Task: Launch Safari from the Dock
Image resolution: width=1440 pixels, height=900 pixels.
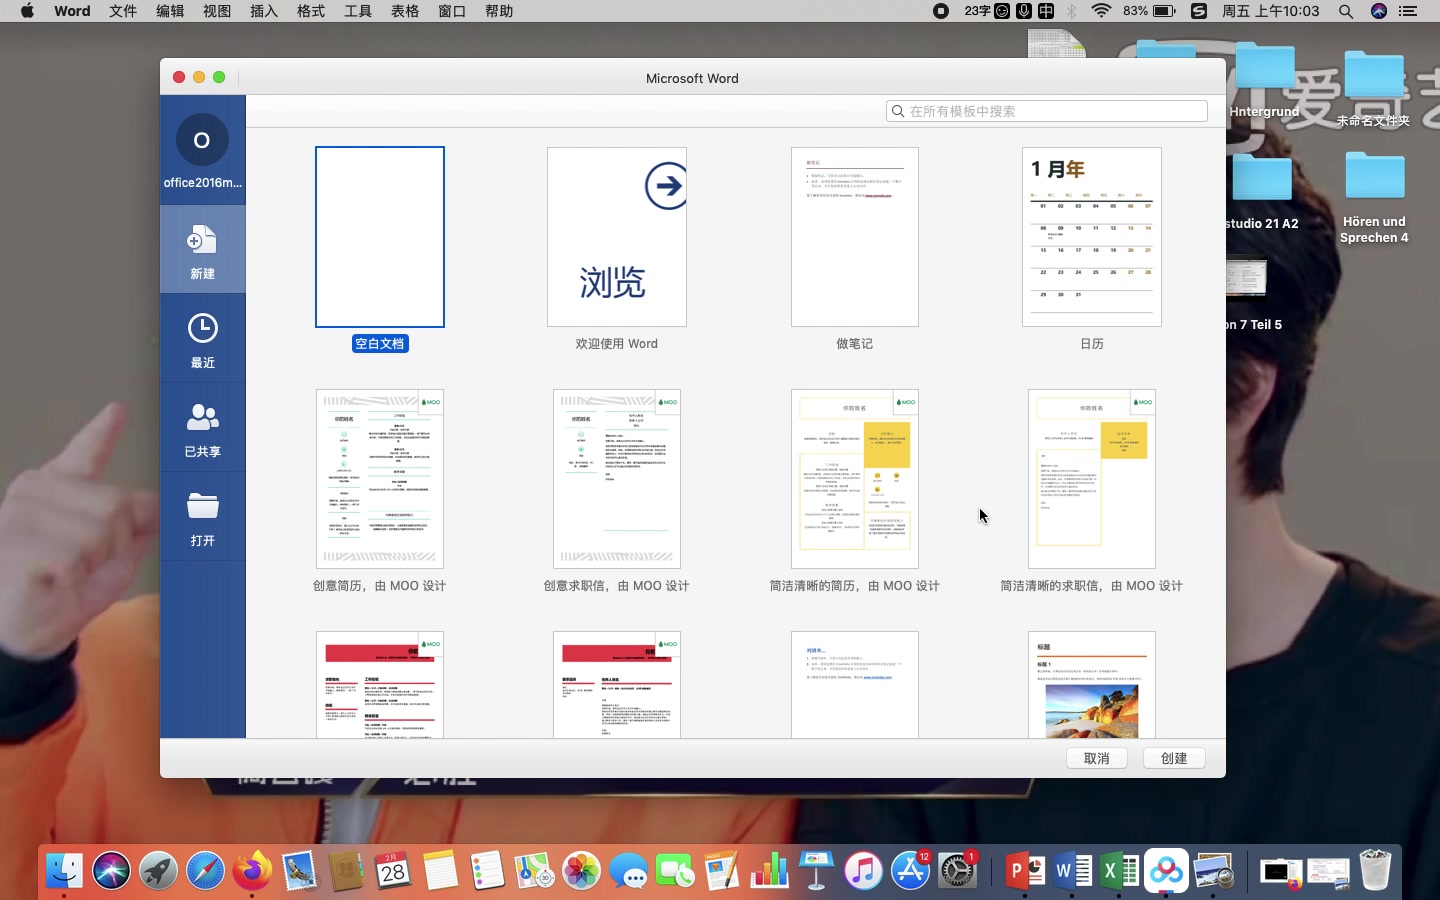Action: 205,871
